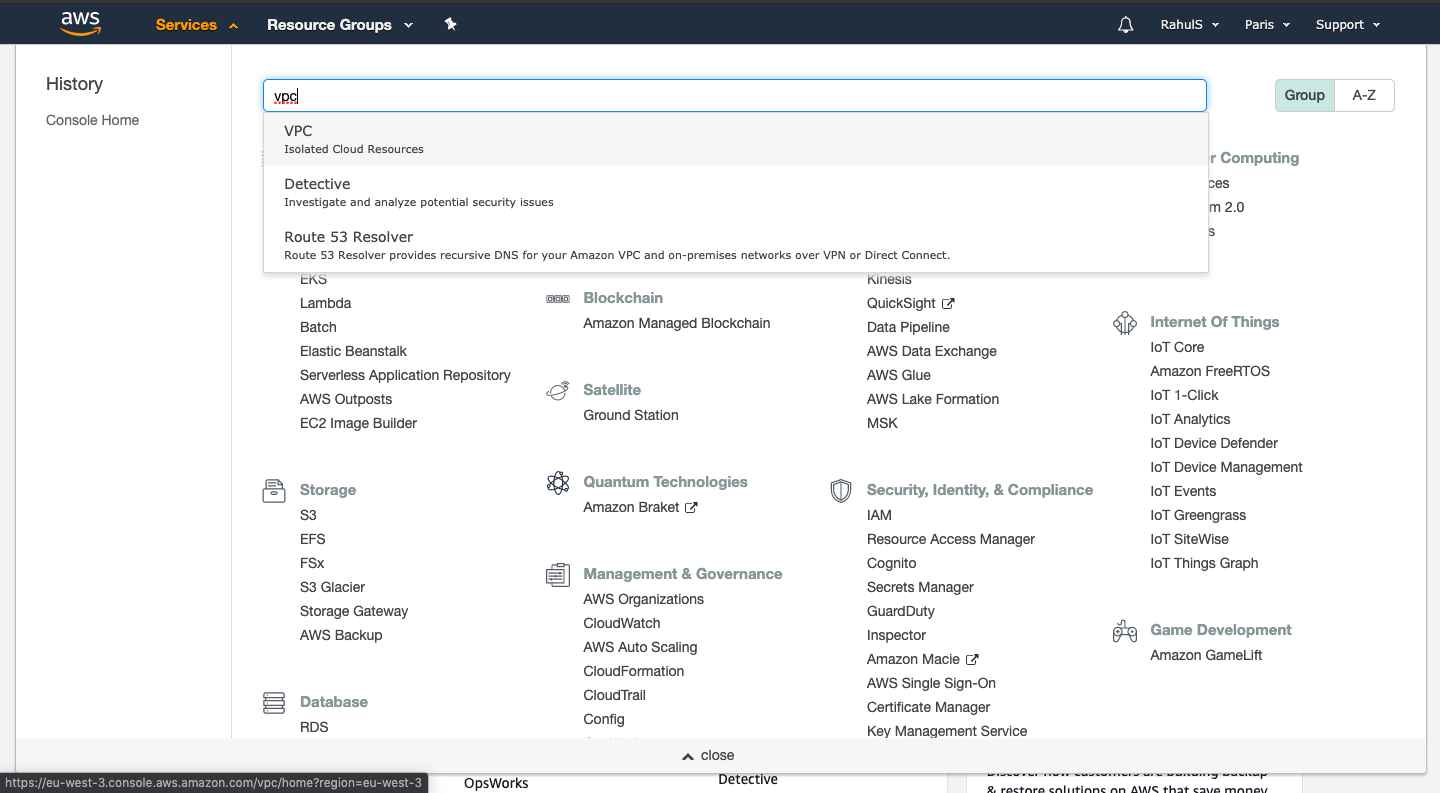Screen dimensions: 1440x793
Task: Collapse the services panel via close chevron
Action: [708, 755]
